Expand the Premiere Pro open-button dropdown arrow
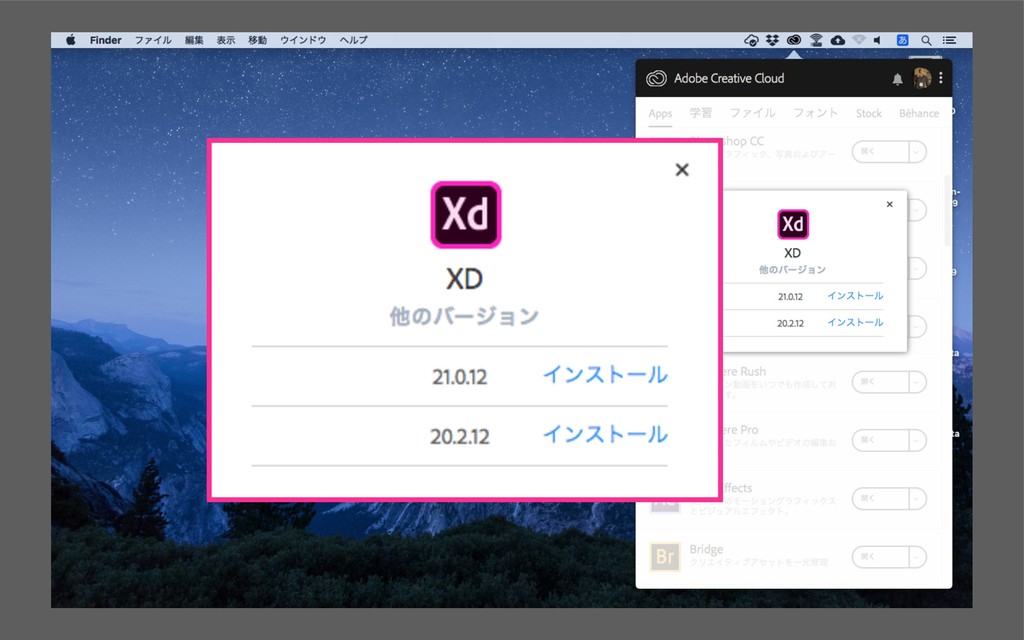 [x=917, y=440]
